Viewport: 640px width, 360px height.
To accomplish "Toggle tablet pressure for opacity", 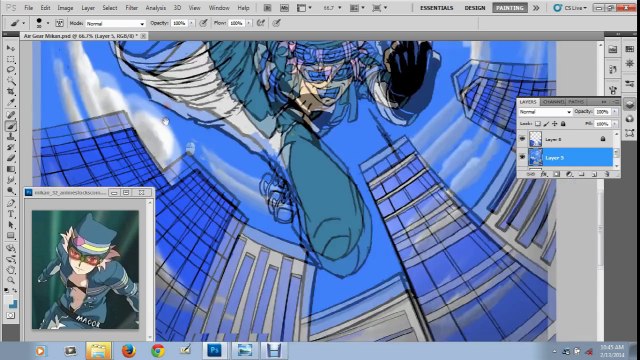I will click(x=203, y=23).
